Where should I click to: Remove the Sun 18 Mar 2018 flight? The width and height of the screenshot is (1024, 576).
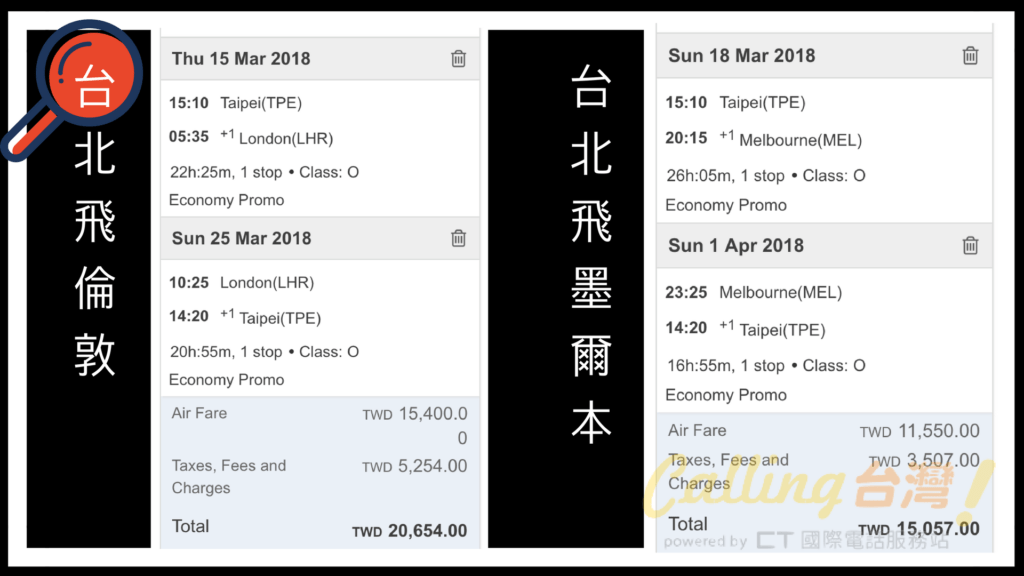coord(970,56)
